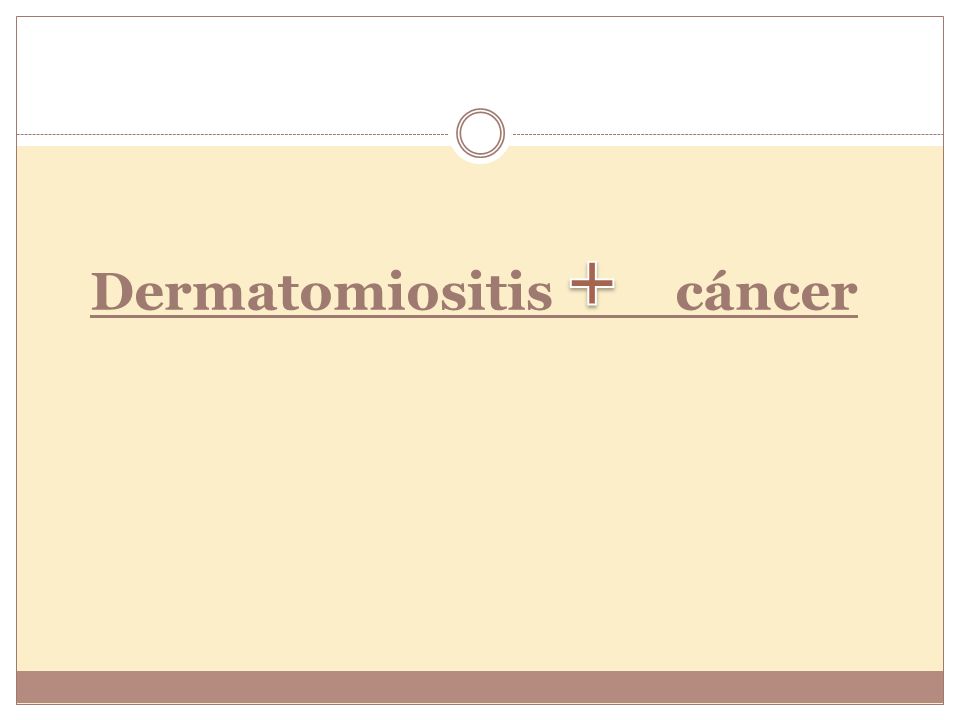Click the cream area left of Dermatomiositis
960x720 pixels.
pos(54,291)
